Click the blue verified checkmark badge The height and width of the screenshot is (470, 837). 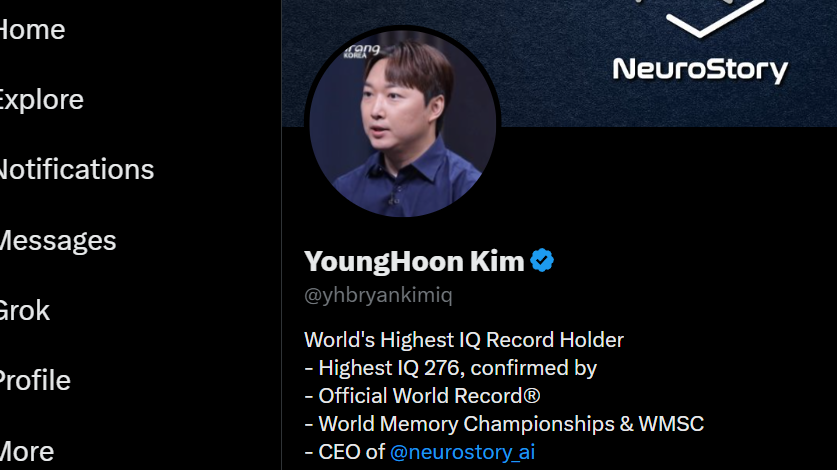coord(542,261)
